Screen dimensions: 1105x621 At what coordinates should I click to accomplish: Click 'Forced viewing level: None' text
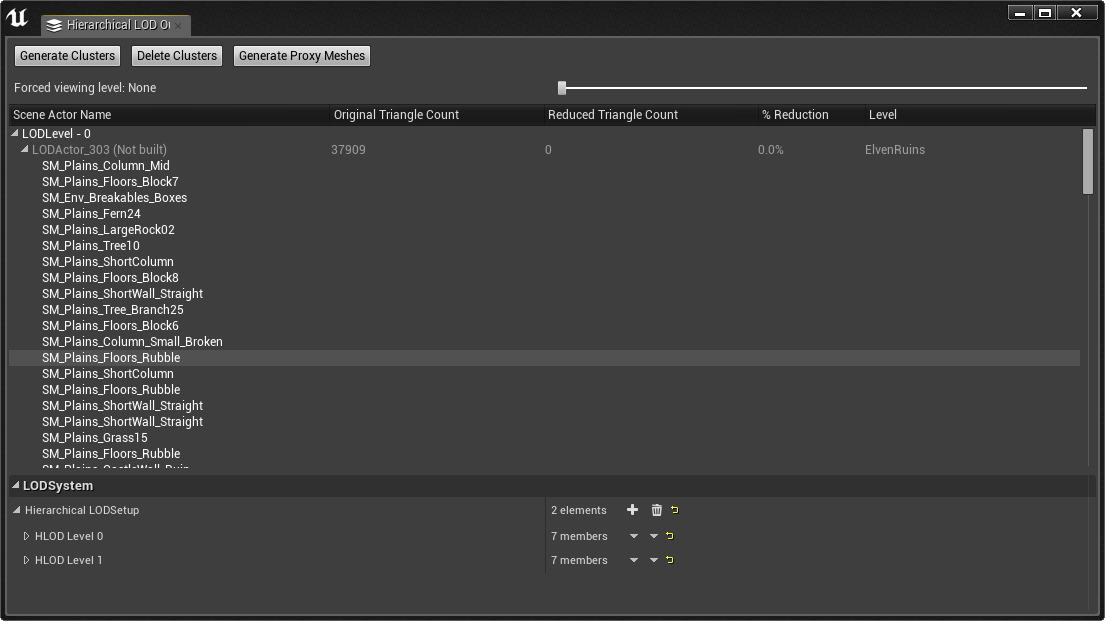(x=85, y=87)
